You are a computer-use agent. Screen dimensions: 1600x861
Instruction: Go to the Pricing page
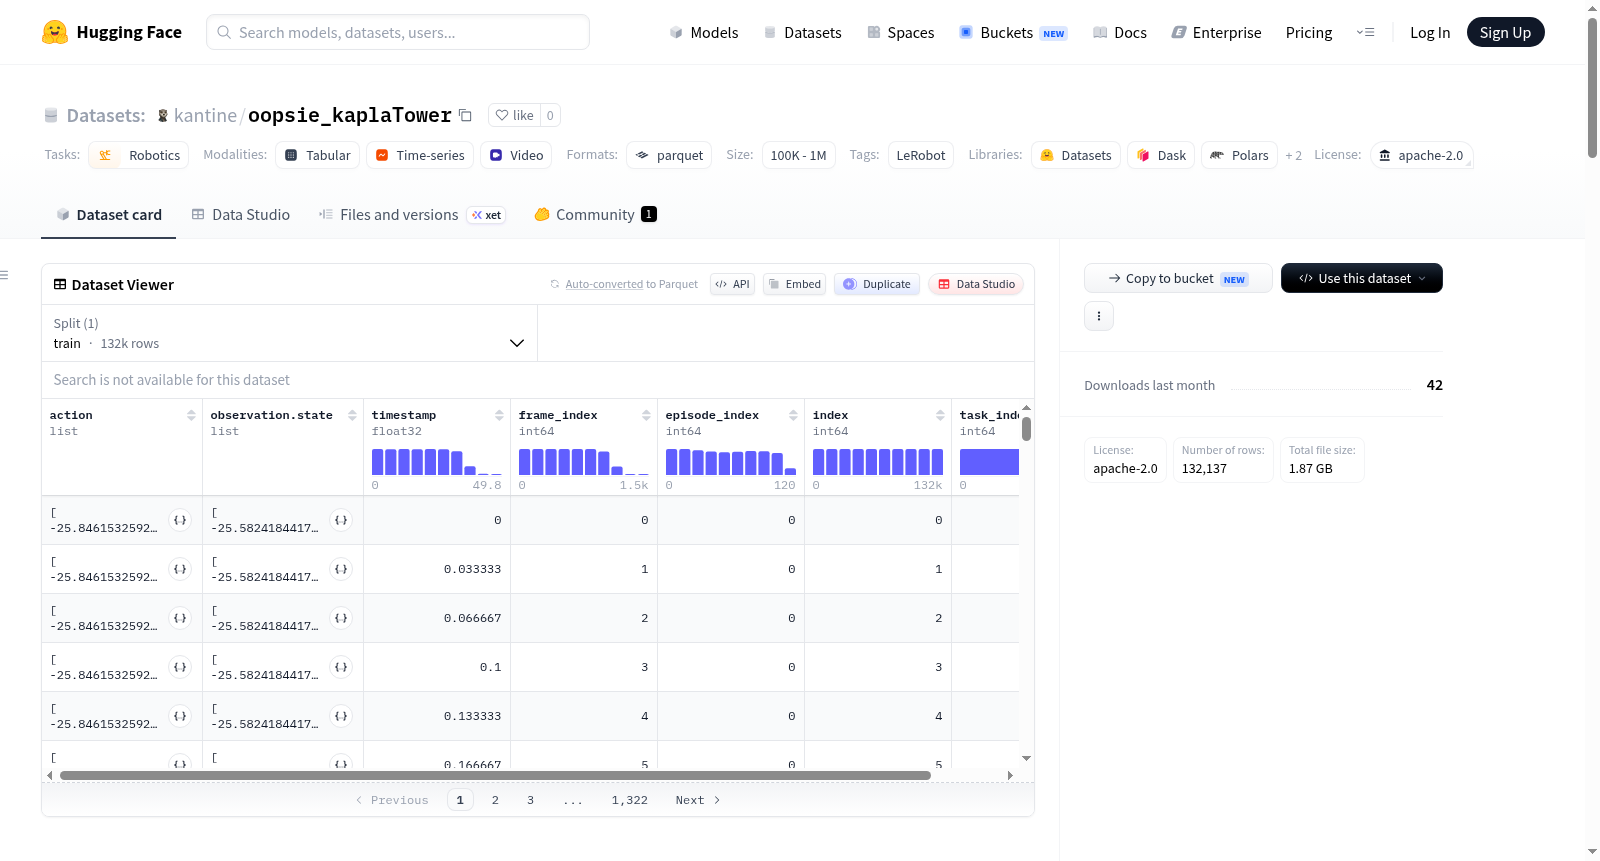[x=1309, y=33]
